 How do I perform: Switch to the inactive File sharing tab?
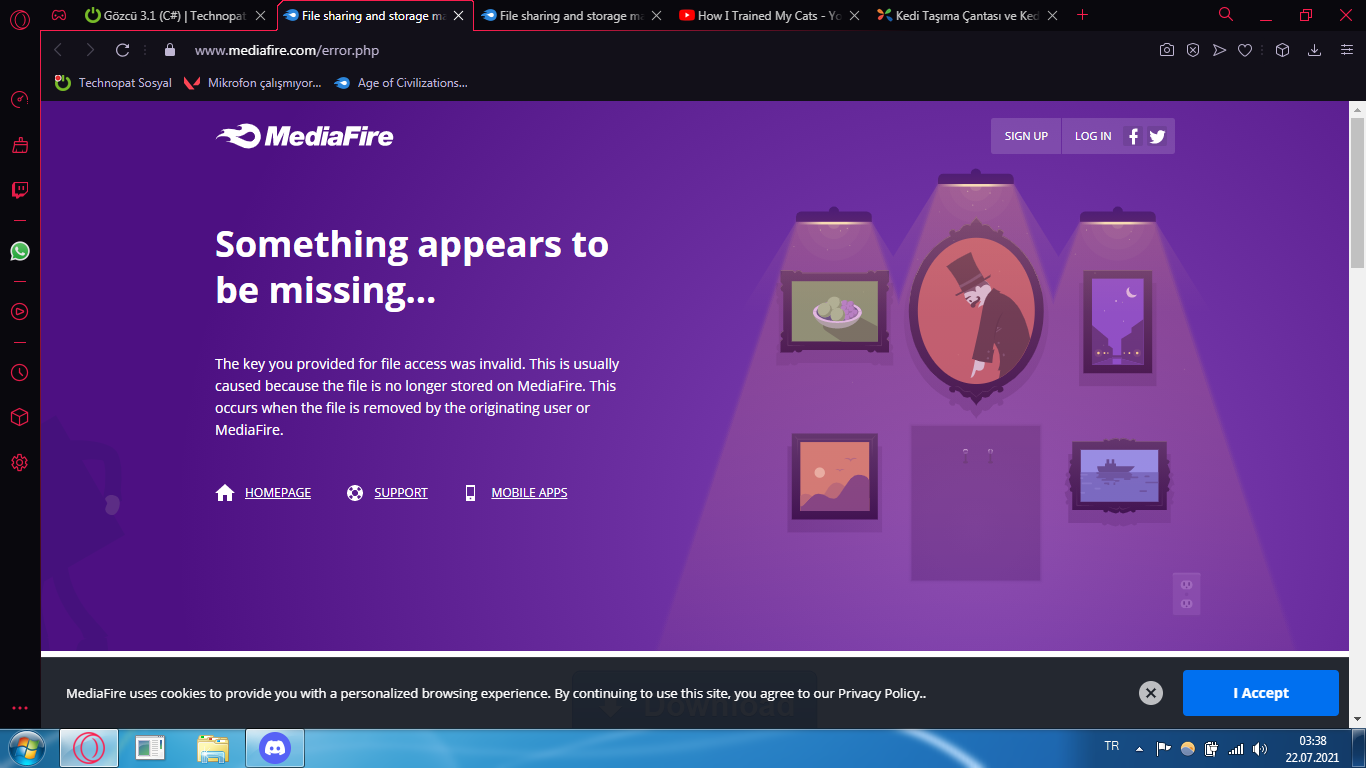(x=571, y=16)
